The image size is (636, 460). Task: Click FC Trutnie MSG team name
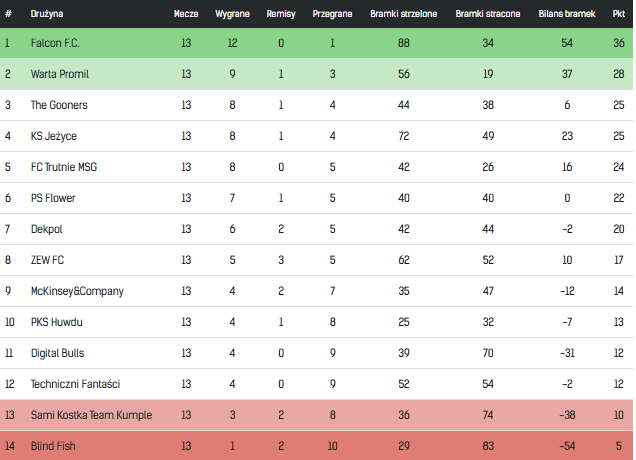coord(64,167)
